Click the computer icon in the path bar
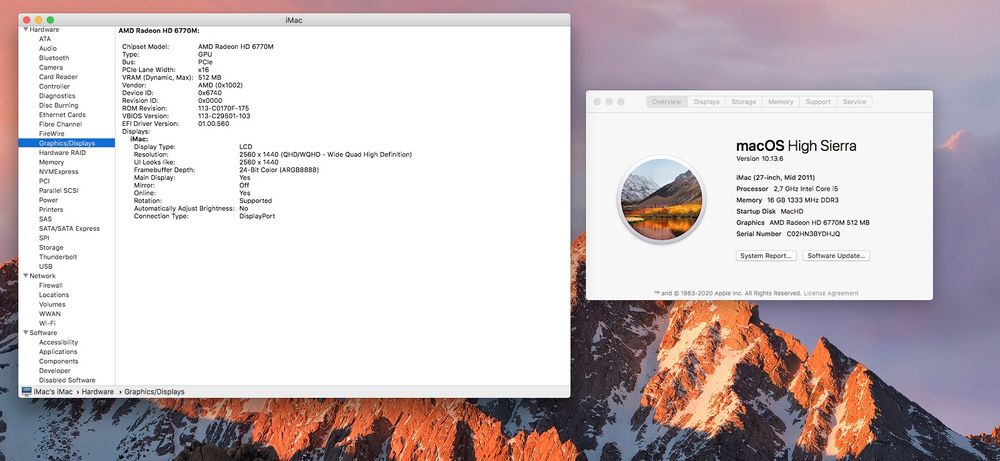The height and width of the screenshot is (461, 1000). (26, 391)
